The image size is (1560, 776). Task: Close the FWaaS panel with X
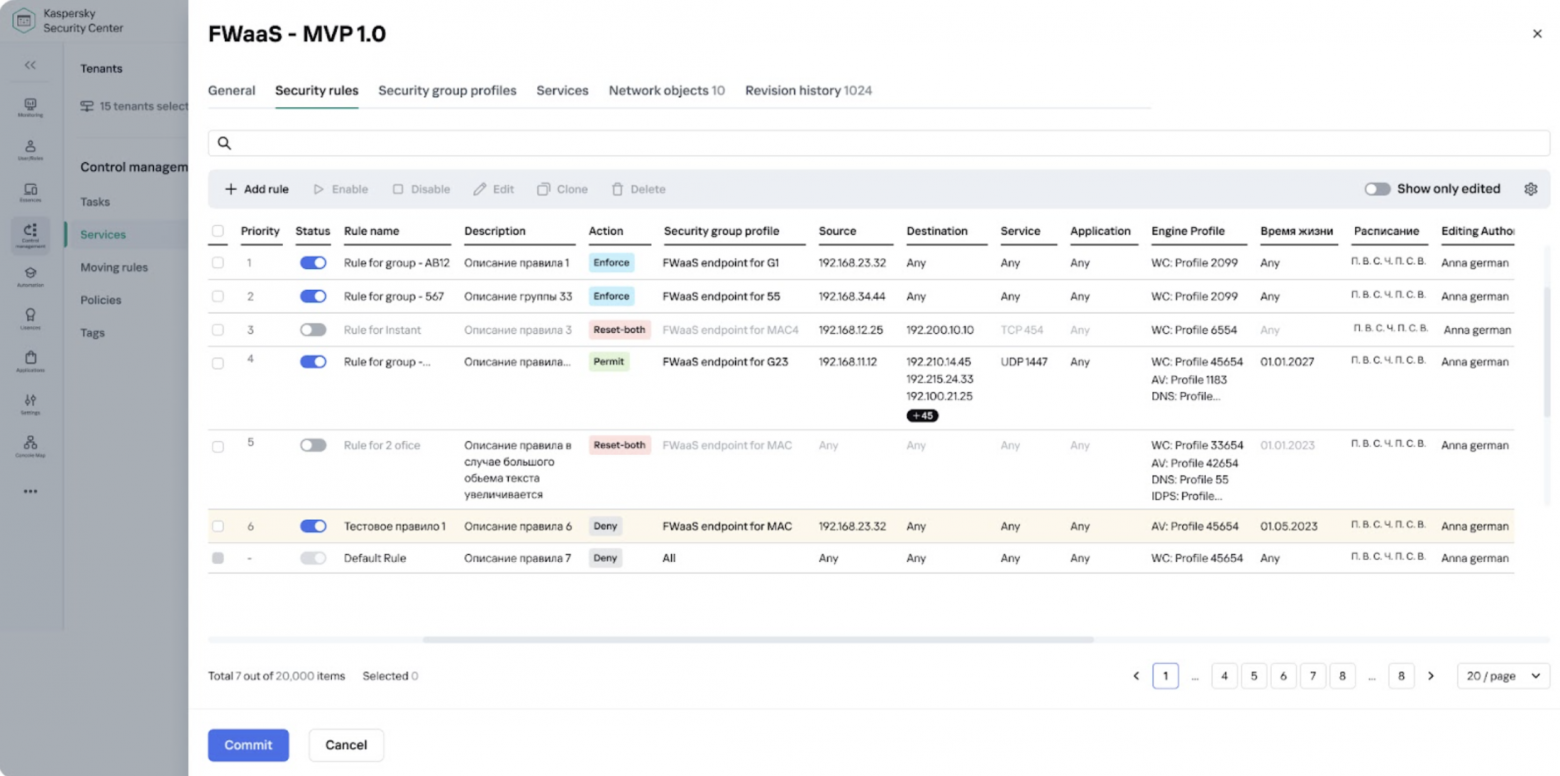(x=1537, y=34)
